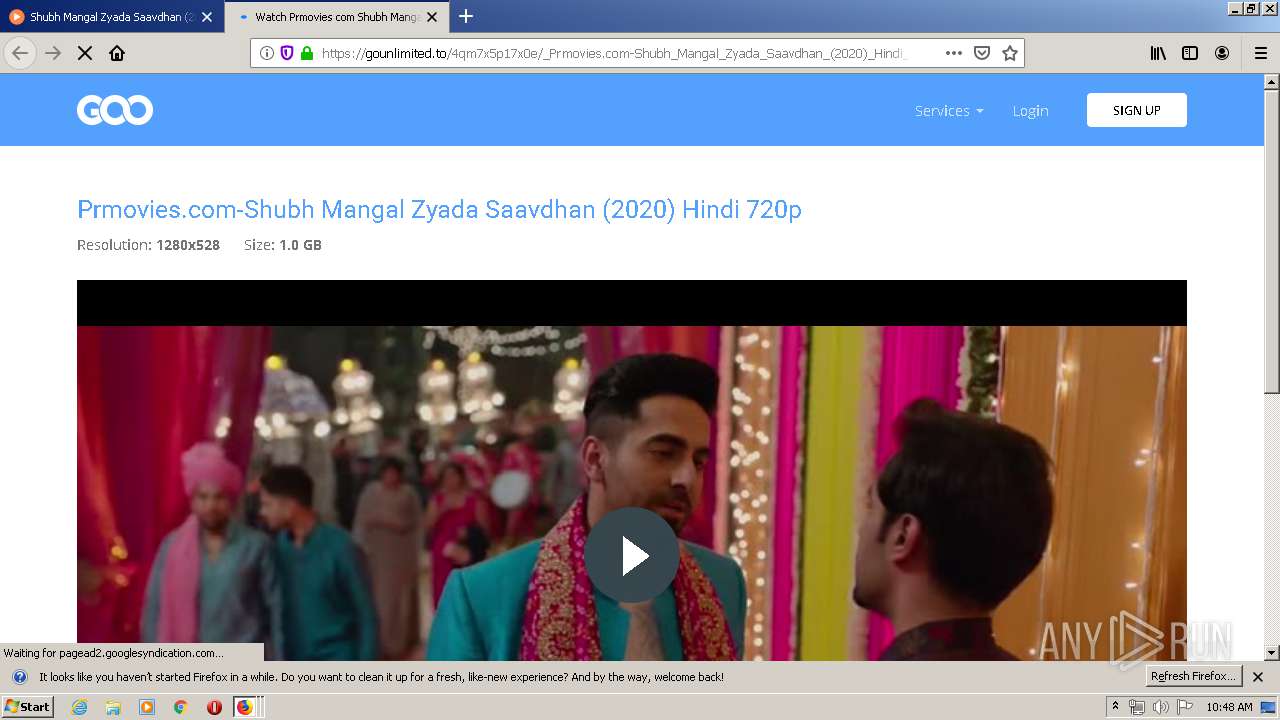The image size is (1280, 720).
Task: Open tracking protection shield panel
Action: click(x=287, y=53)
